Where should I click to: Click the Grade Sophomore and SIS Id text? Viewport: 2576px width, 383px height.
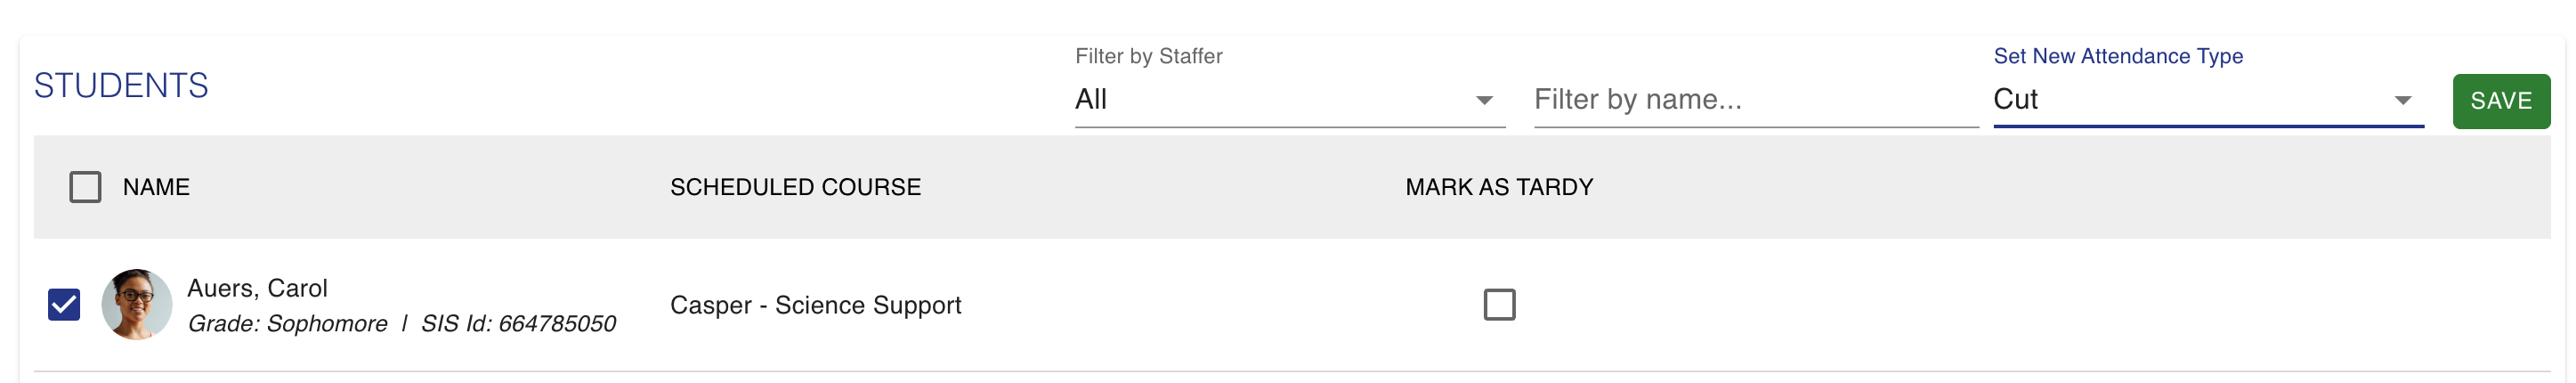[x=402, y=324]
